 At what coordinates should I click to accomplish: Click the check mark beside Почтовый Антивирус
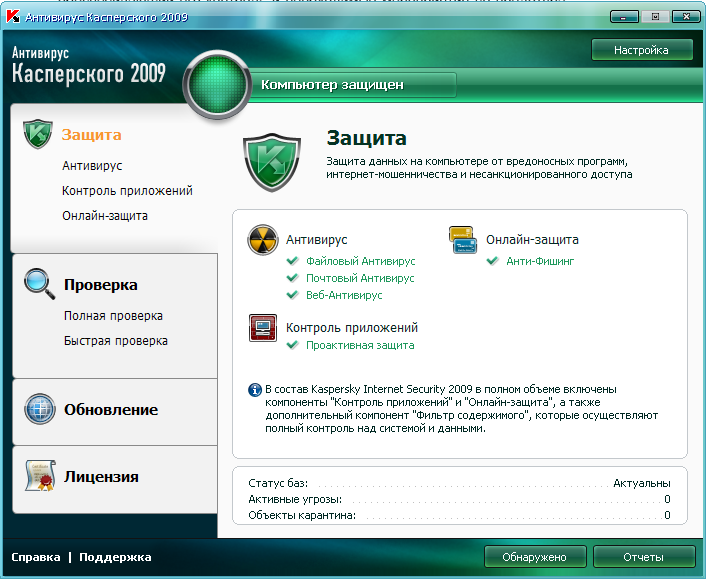point(293,278)
